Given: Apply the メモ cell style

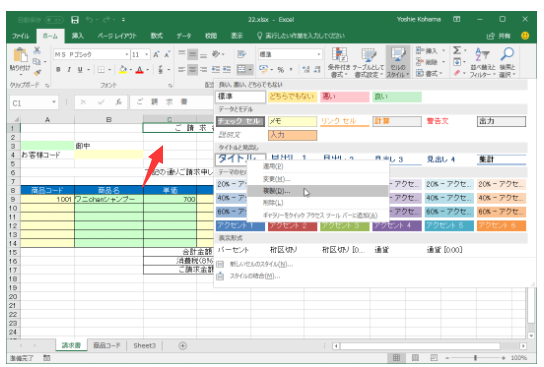Looking at the screenshot, I should pos(292,121).
